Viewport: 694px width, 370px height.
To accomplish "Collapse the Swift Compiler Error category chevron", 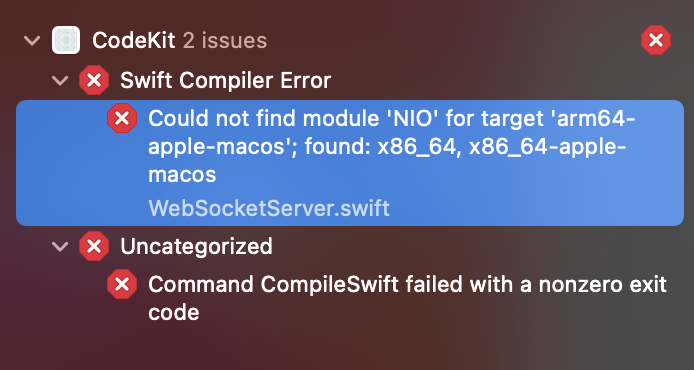I will pos(60,81).
